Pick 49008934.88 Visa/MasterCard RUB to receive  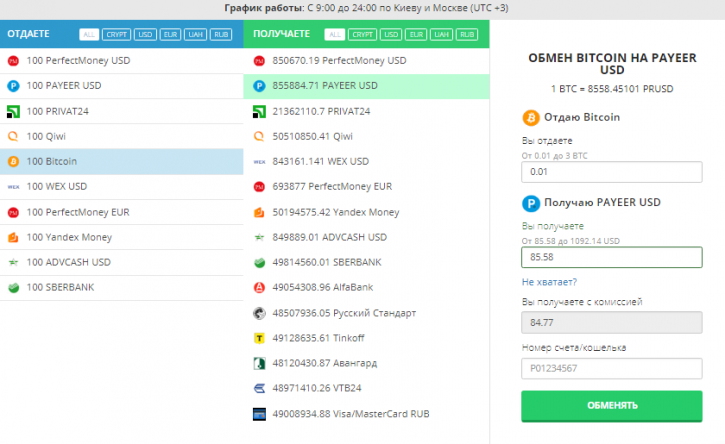coord(366,414)
